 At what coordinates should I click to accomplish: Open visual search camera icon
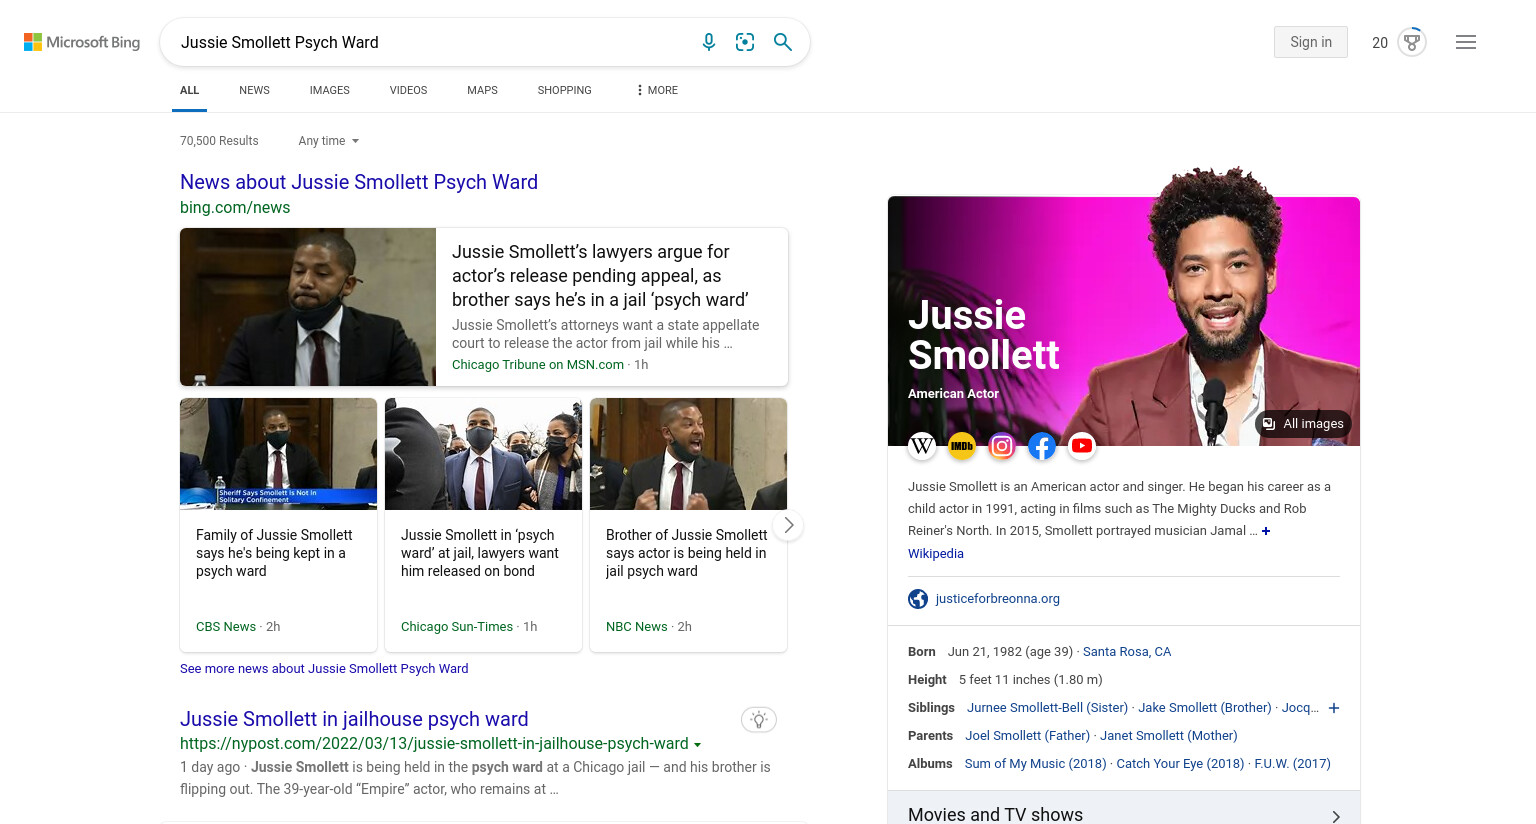coord(745,42)
